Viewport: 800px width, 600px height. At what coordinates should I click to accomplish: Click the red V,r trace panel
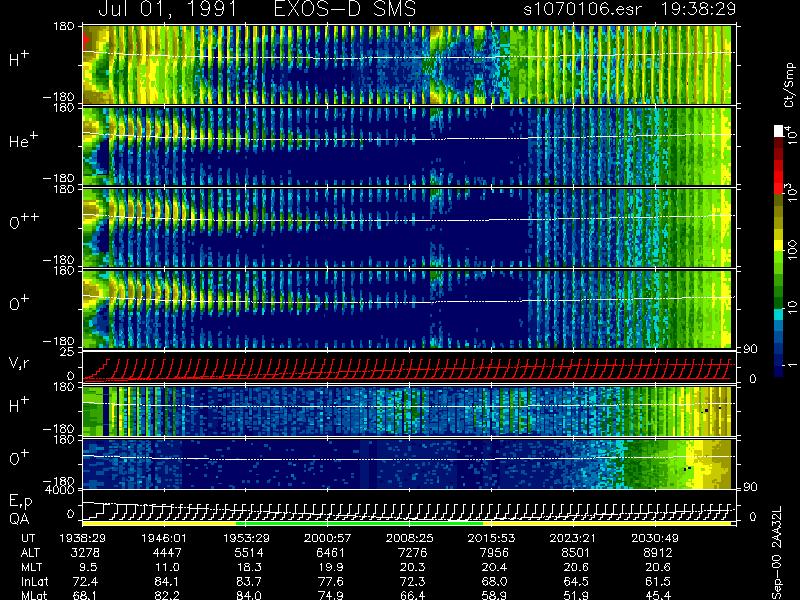[x=409, y=368]
